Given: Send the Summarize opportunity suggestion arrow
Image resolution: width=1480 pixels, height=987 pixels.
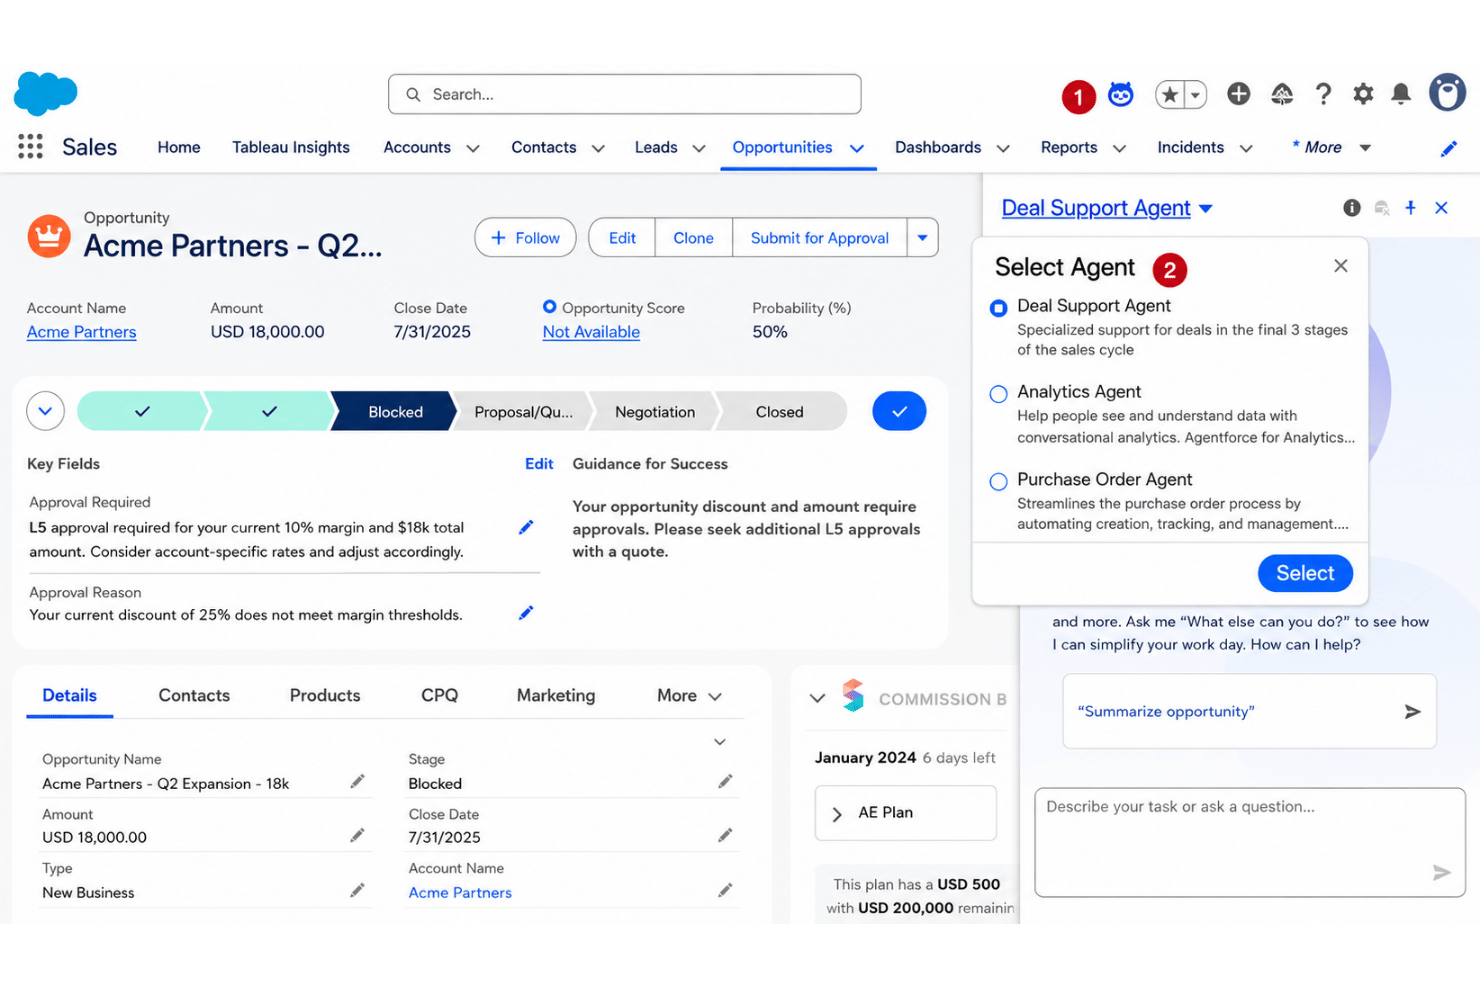Looking at the screenshot, I should [1412, 712].
